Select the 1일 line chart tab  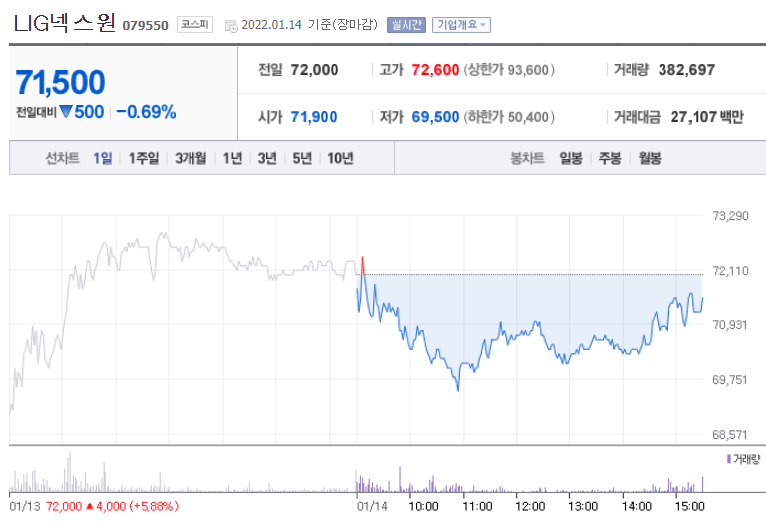click(x=103, y=158)
